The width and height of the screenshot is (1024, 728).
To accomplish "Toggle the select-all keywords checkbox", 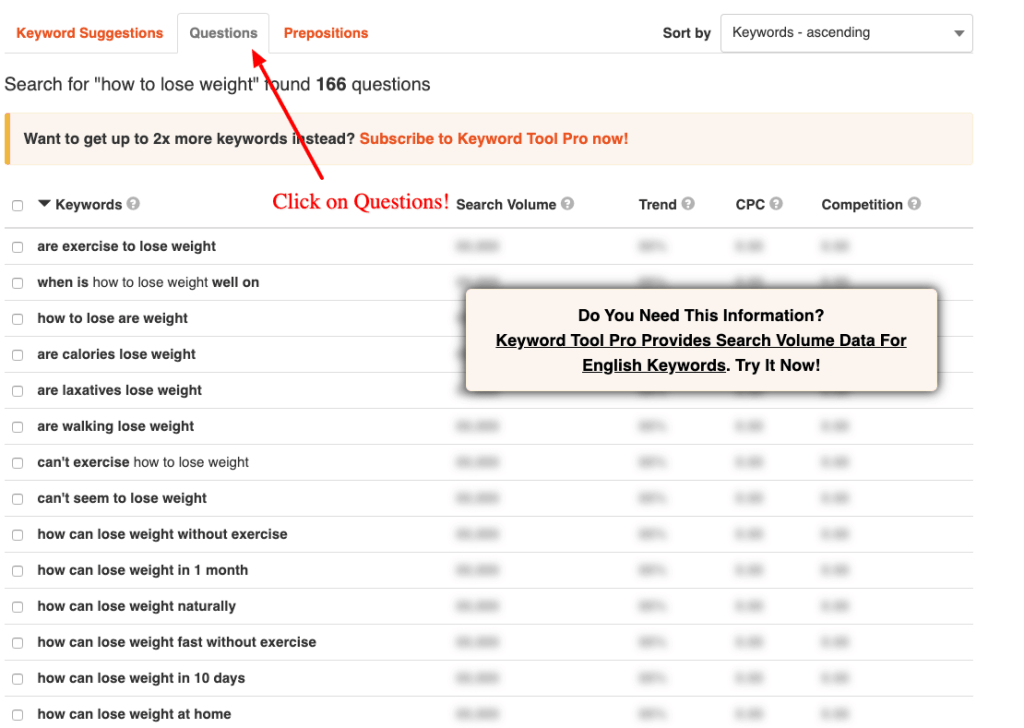I will (17, 206).
